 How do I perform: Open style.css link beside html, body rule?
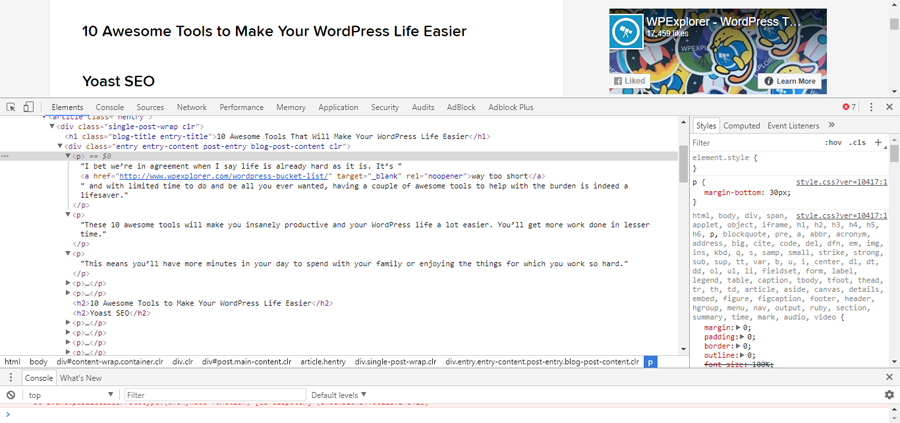[x=841, y=216]
